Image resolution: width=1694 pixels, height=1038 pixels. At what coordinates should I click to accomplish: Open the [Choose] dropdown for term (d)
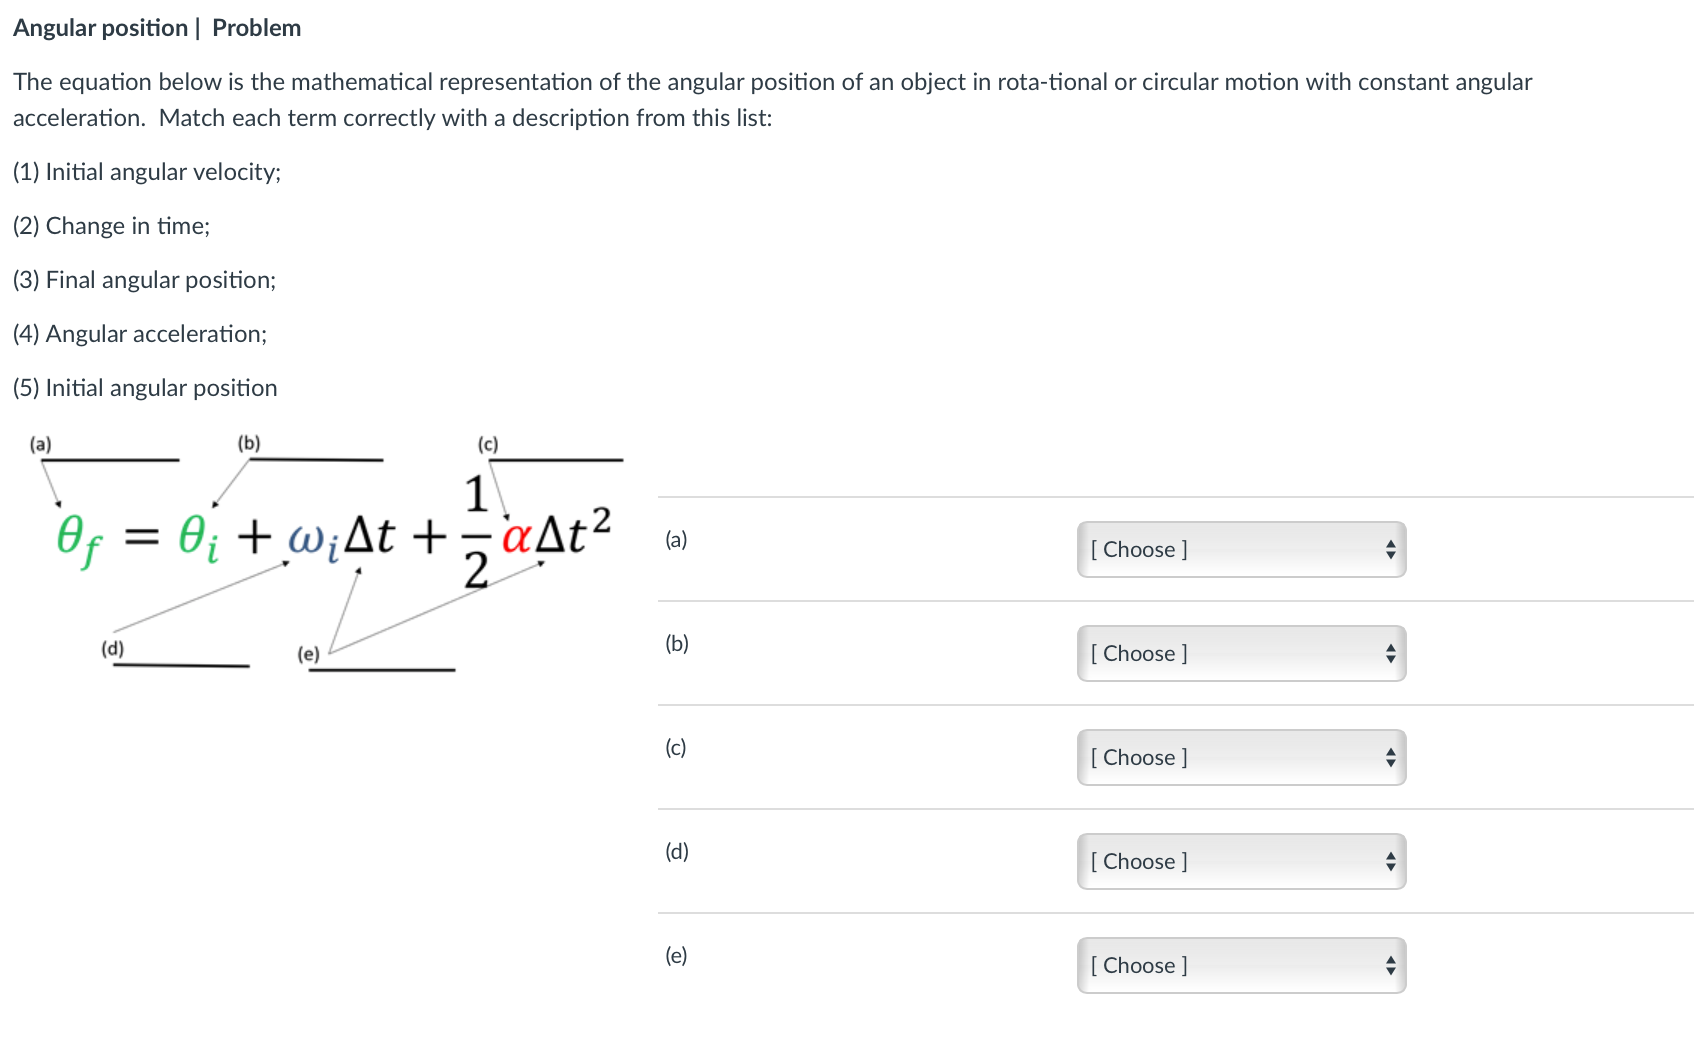pyautogui.click(x=1240, y=861)
